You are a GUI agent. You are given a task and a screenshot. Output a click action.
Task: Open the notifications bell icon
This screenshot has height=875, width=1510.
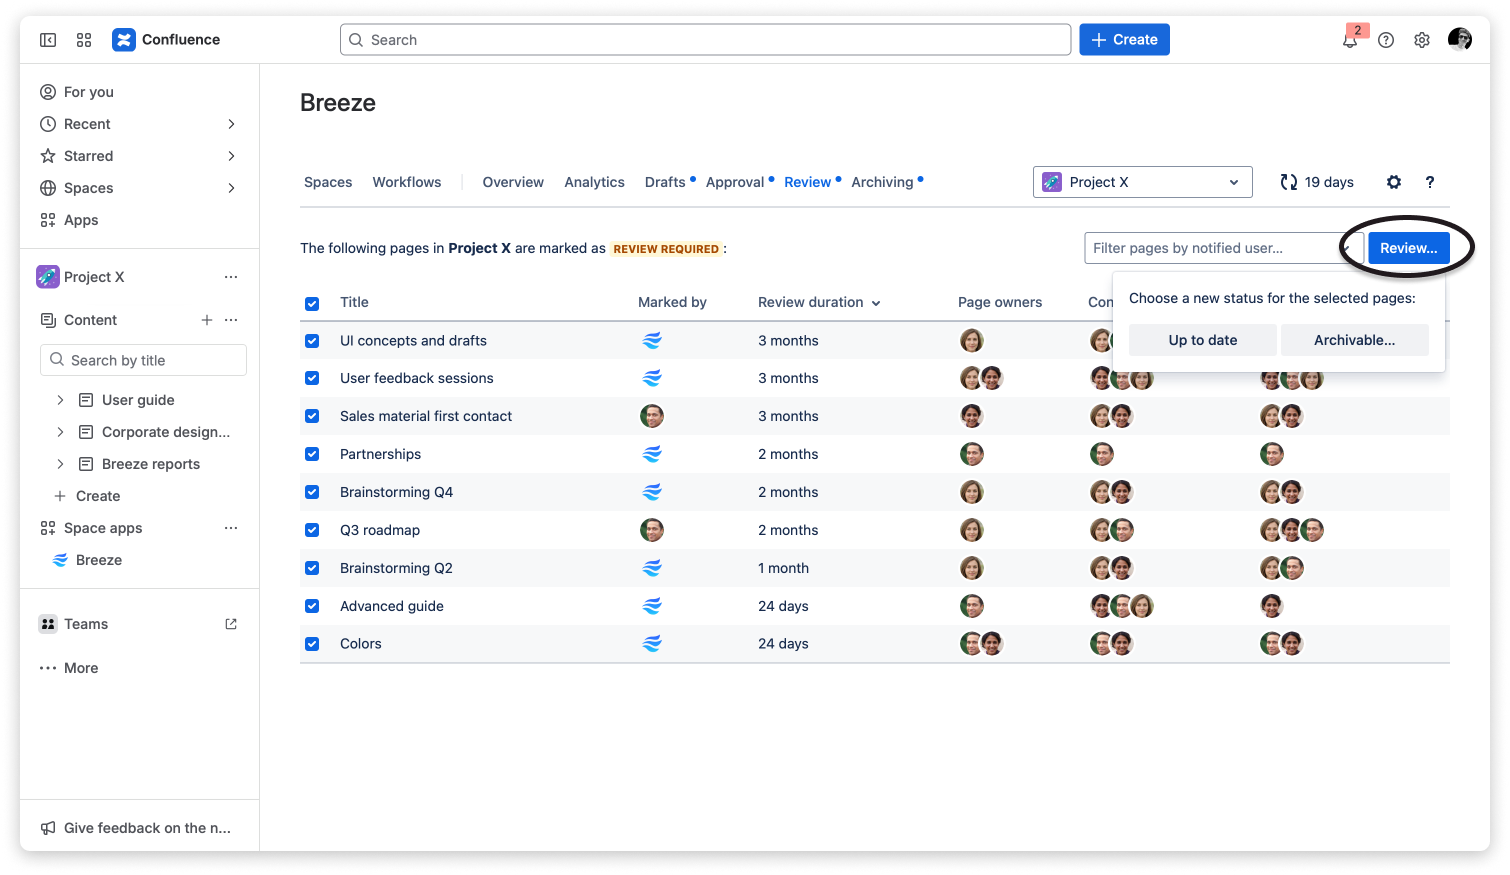(x=1349, y=40)
